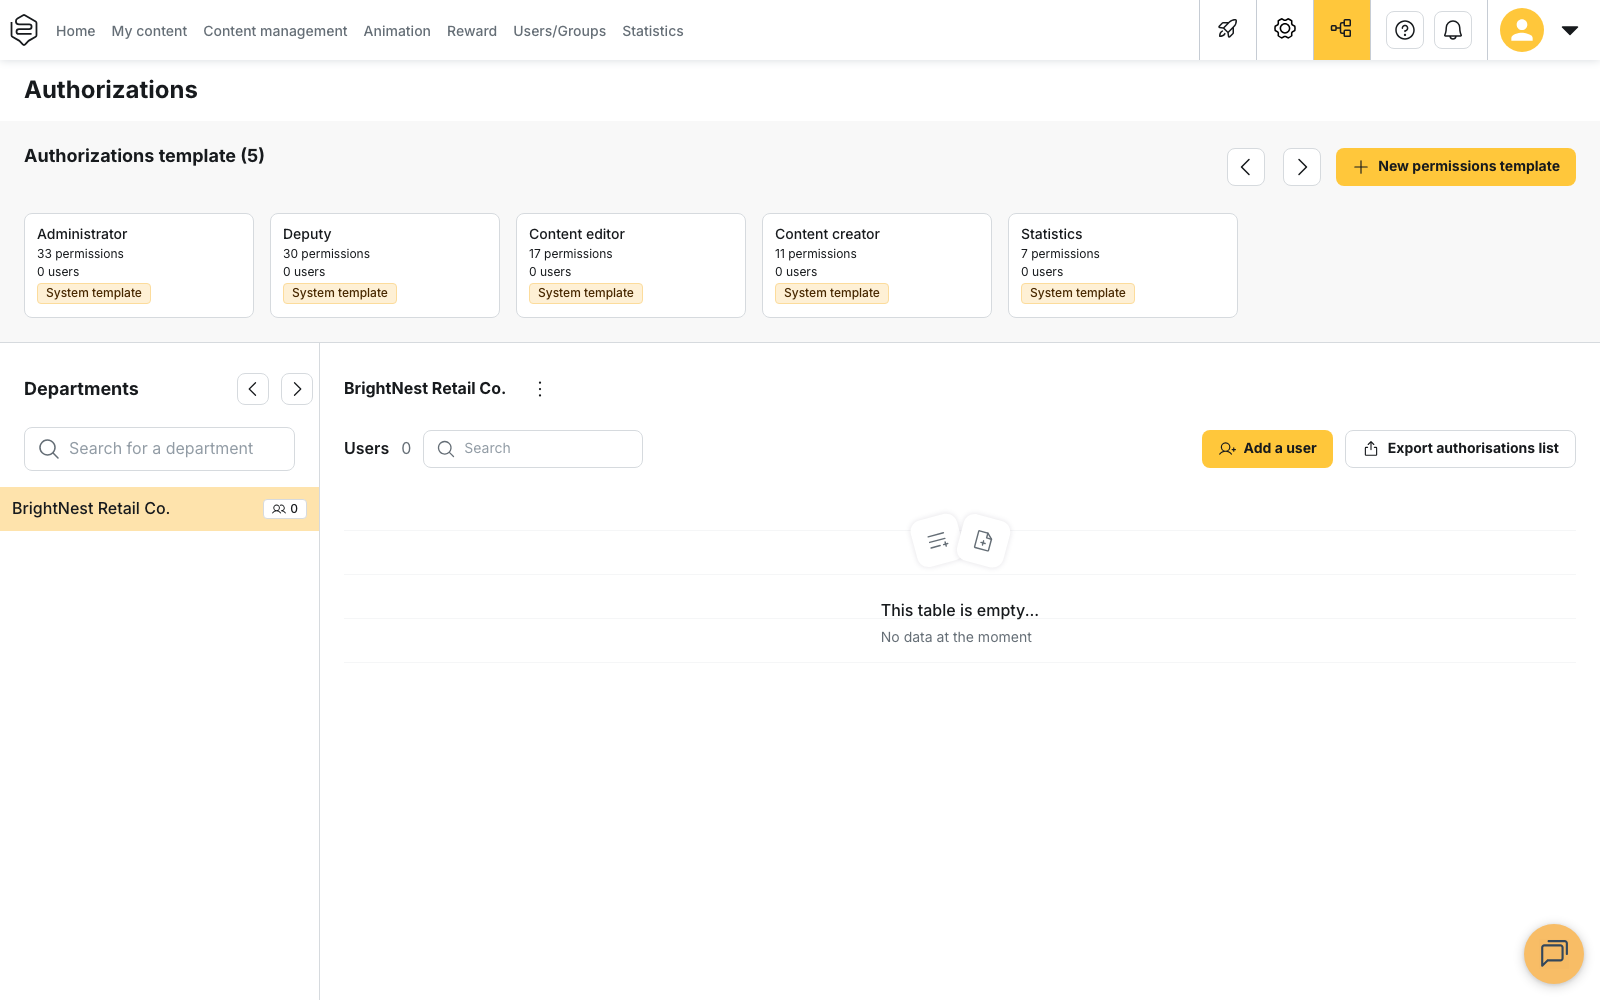Click the user count badge on BrightNest row

tap(285, 509)
